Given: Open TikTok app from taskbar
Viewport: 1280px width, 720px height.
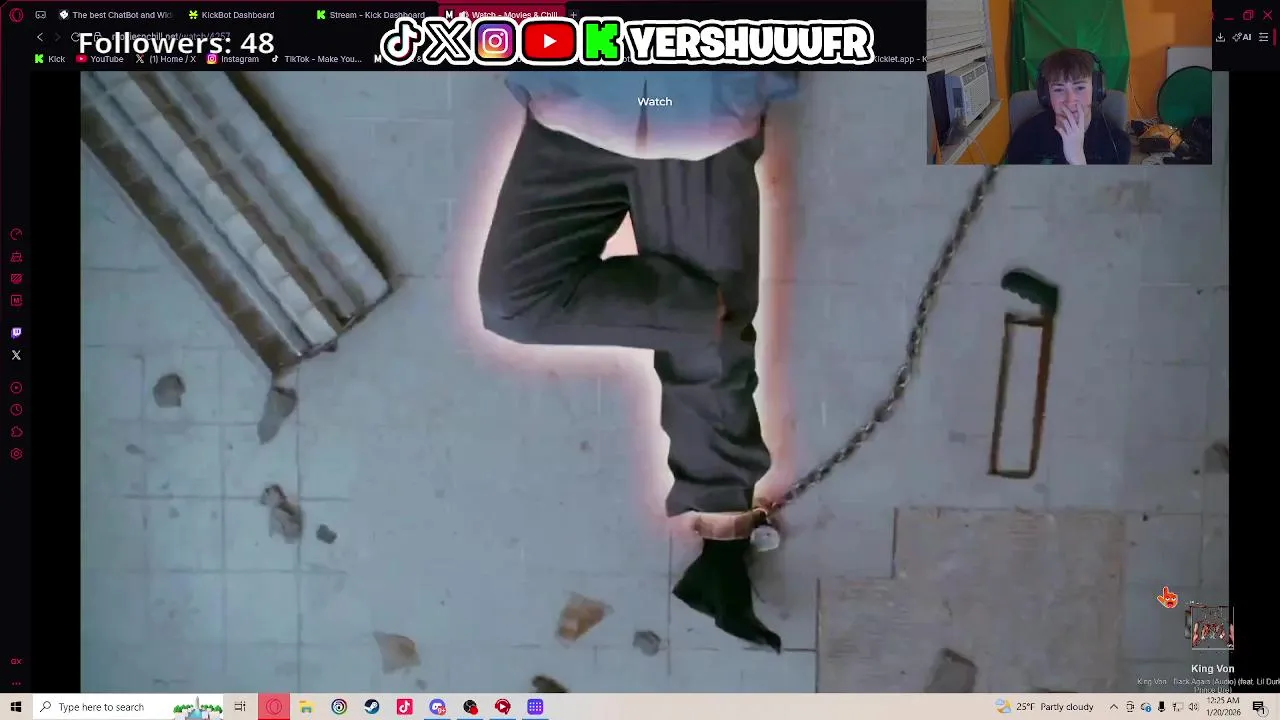Looking at the screenshot, I should coord(404,707).
